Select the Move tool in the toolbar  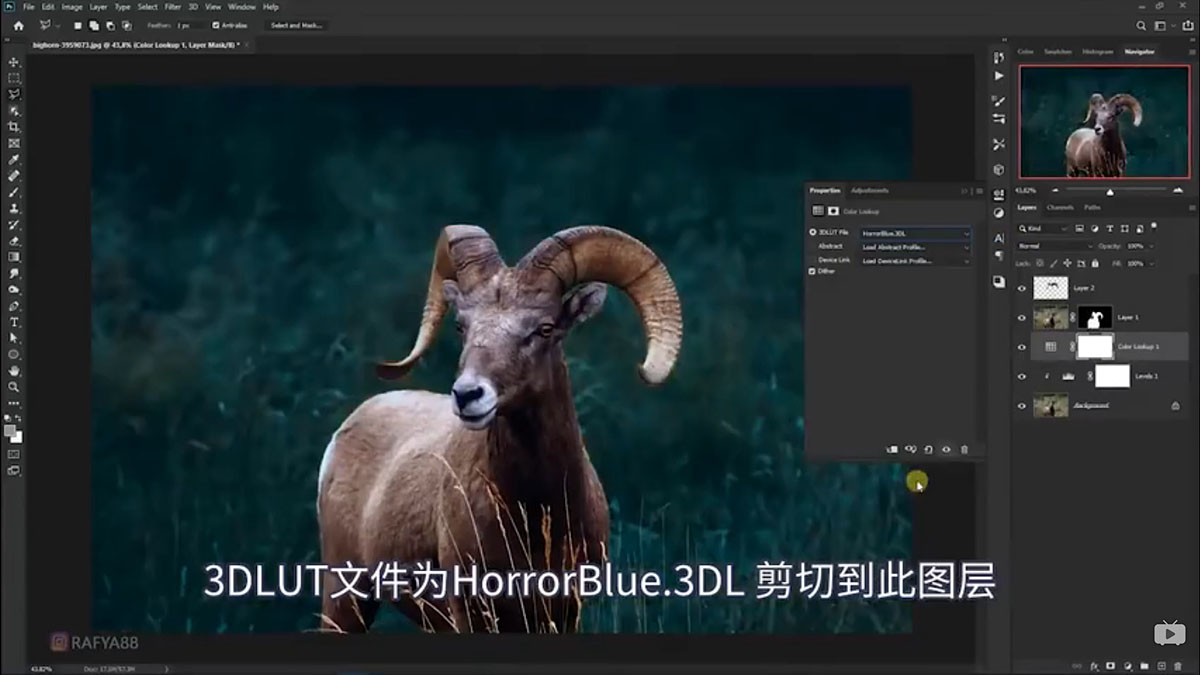(14, 60)
